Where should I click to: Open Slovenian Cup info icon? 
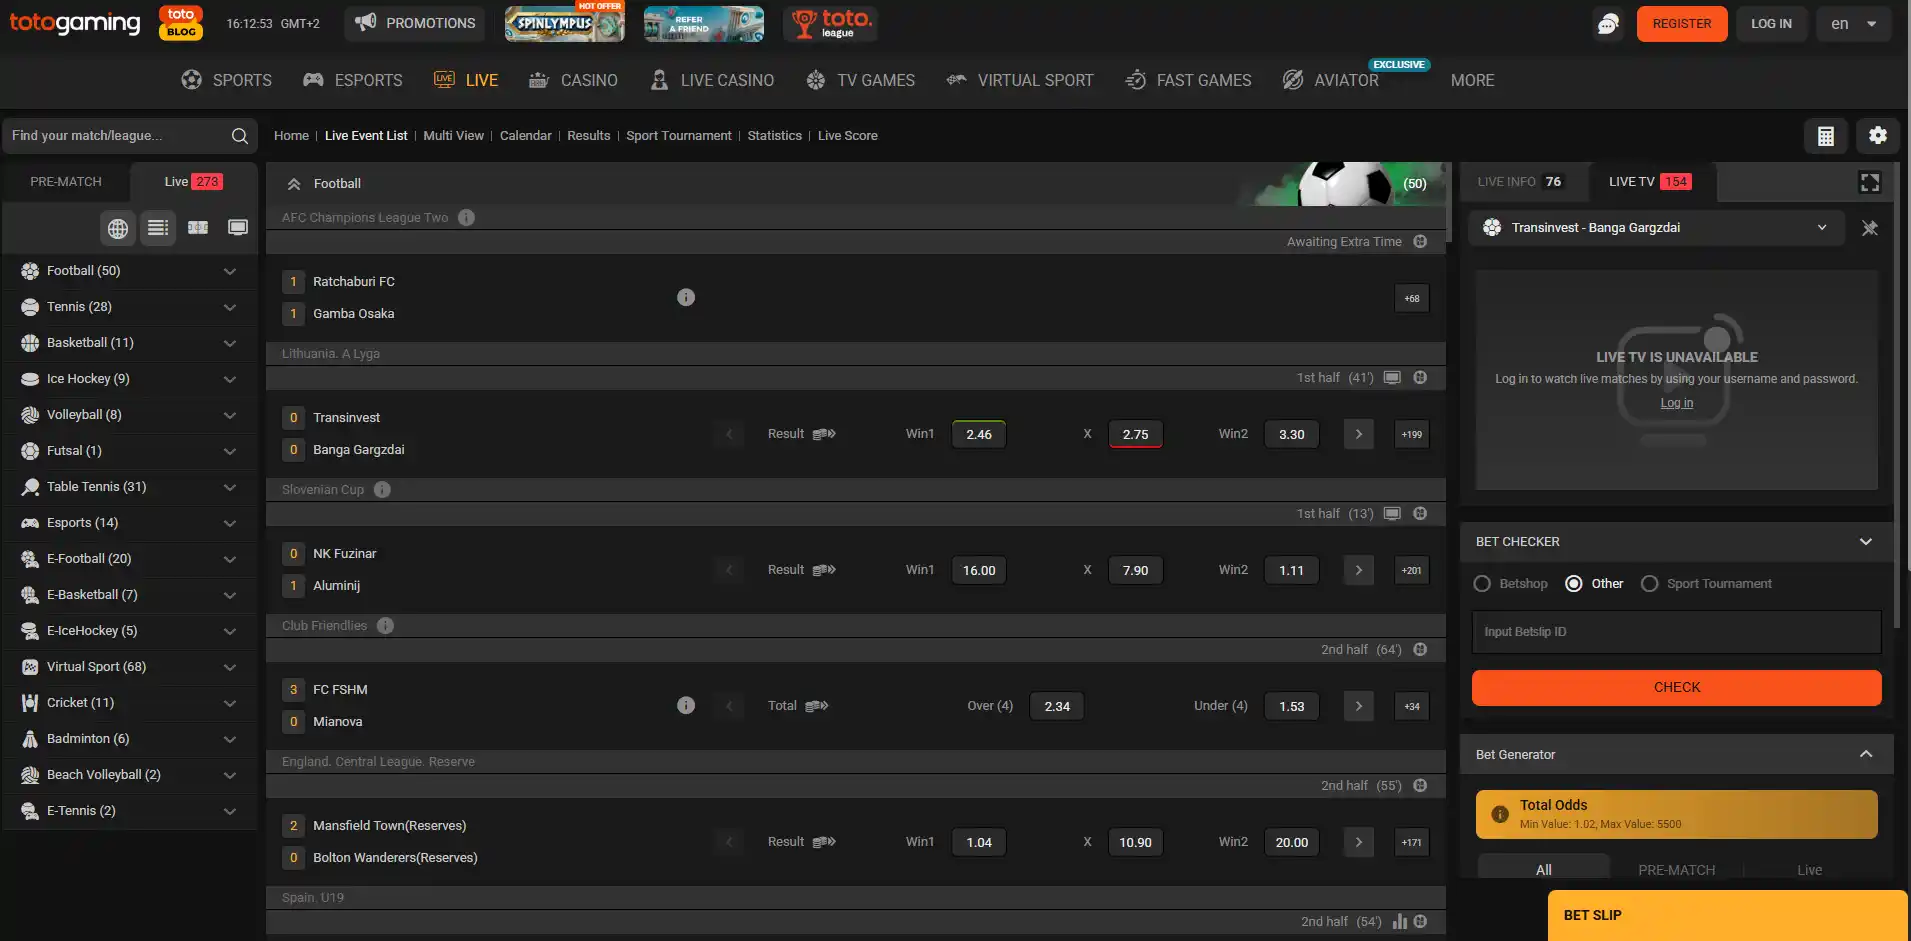382,489
